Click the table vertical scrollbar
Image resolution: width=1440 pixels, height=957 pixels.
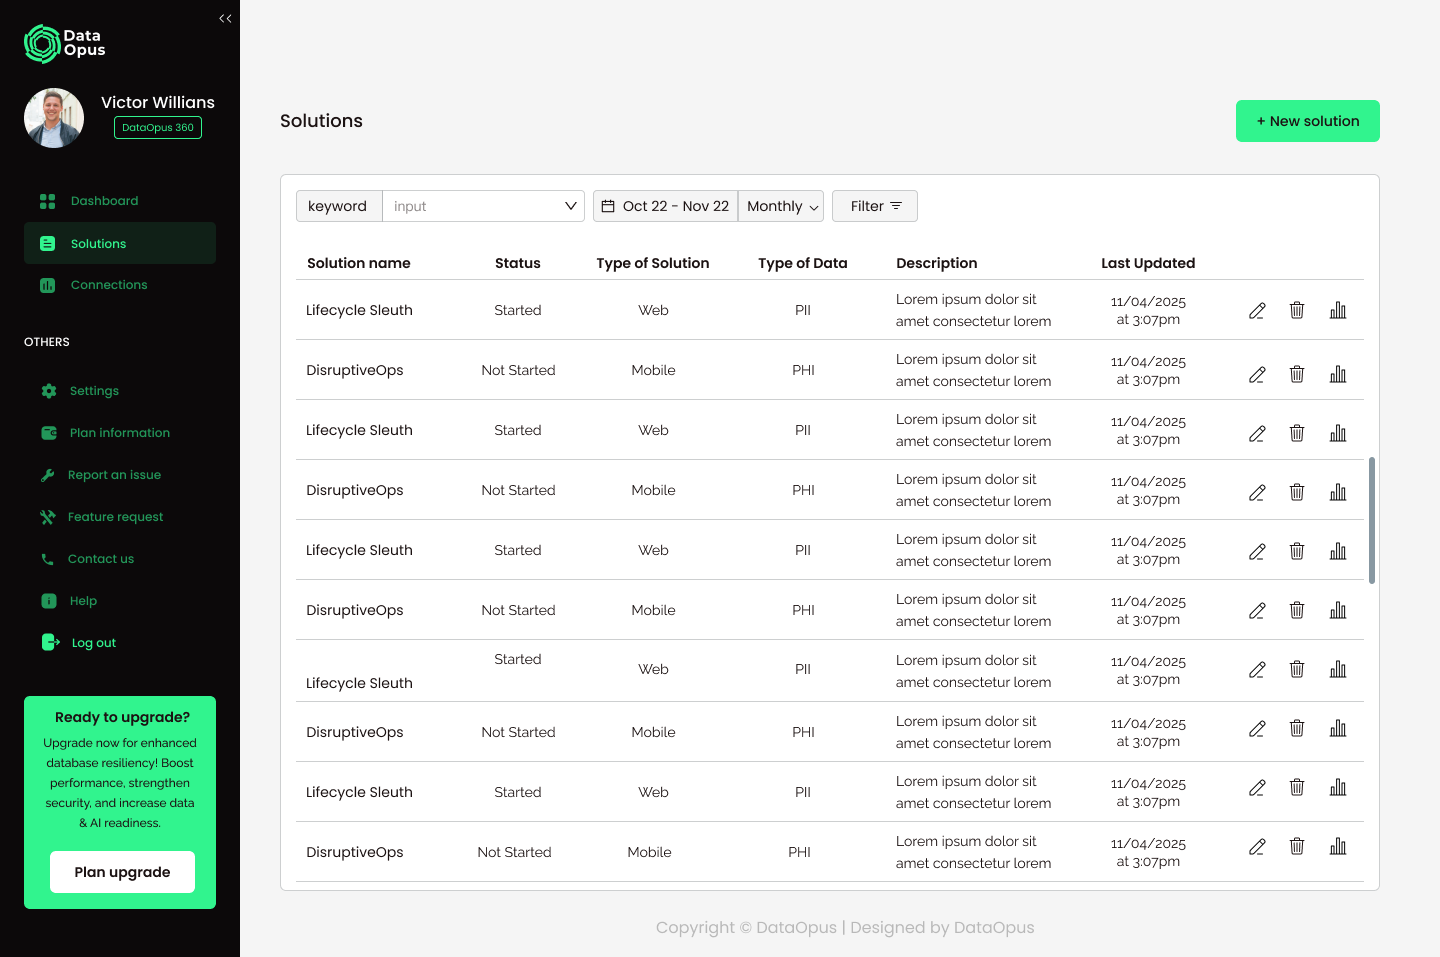(x=1372, y=520)
